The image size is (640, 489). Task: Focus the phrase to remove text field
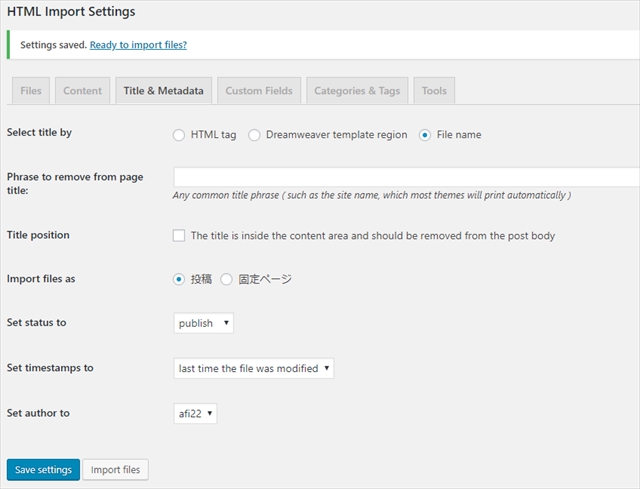click(x=406, y=178)
